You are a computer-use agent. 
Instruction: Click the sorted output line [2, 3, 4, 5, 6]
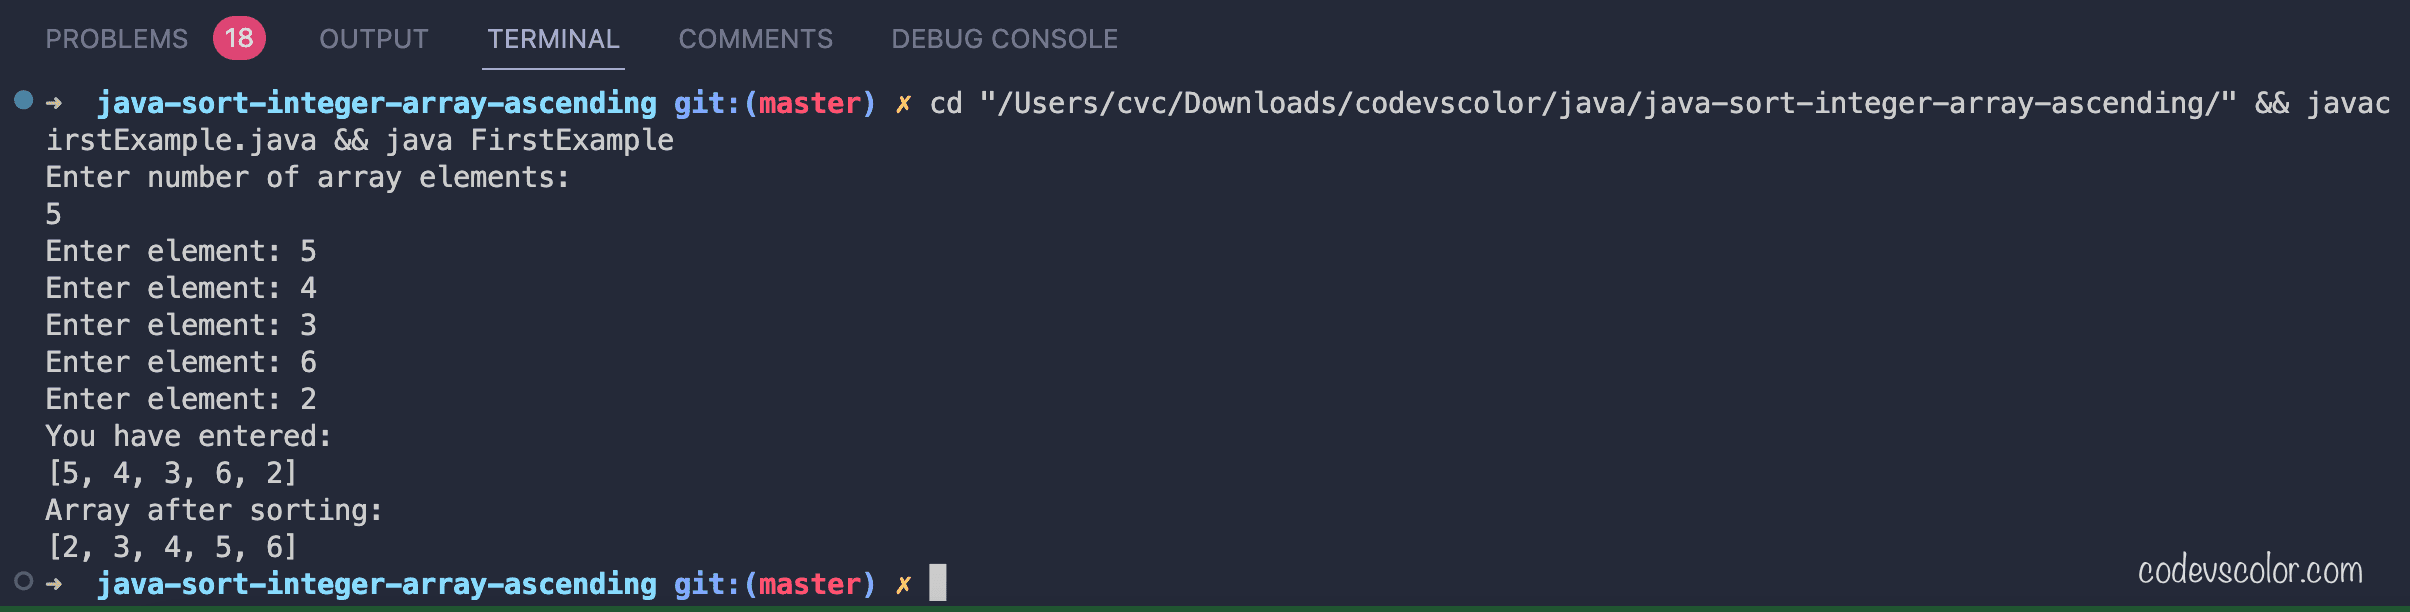point(172,547)
